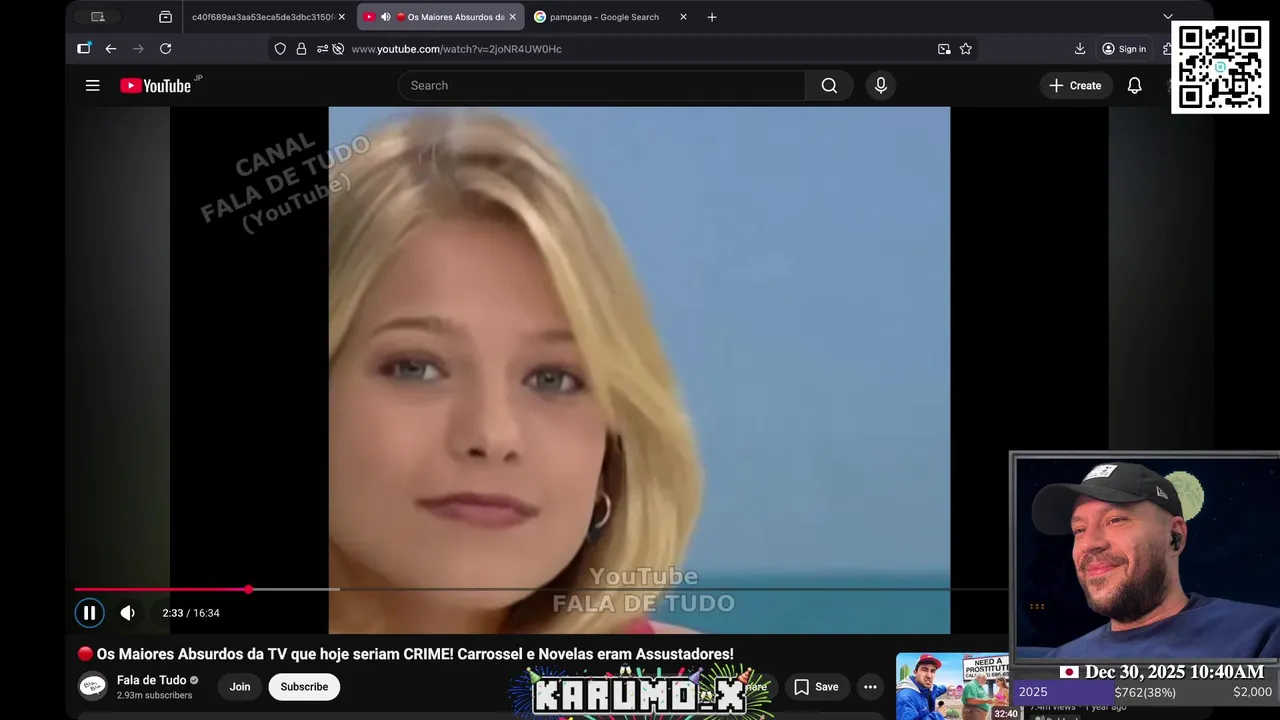Image resolution: width=1280 pixels, height=720 pixels.
Task: Expand the list all tabs chevron
Action: point(1167,17)
